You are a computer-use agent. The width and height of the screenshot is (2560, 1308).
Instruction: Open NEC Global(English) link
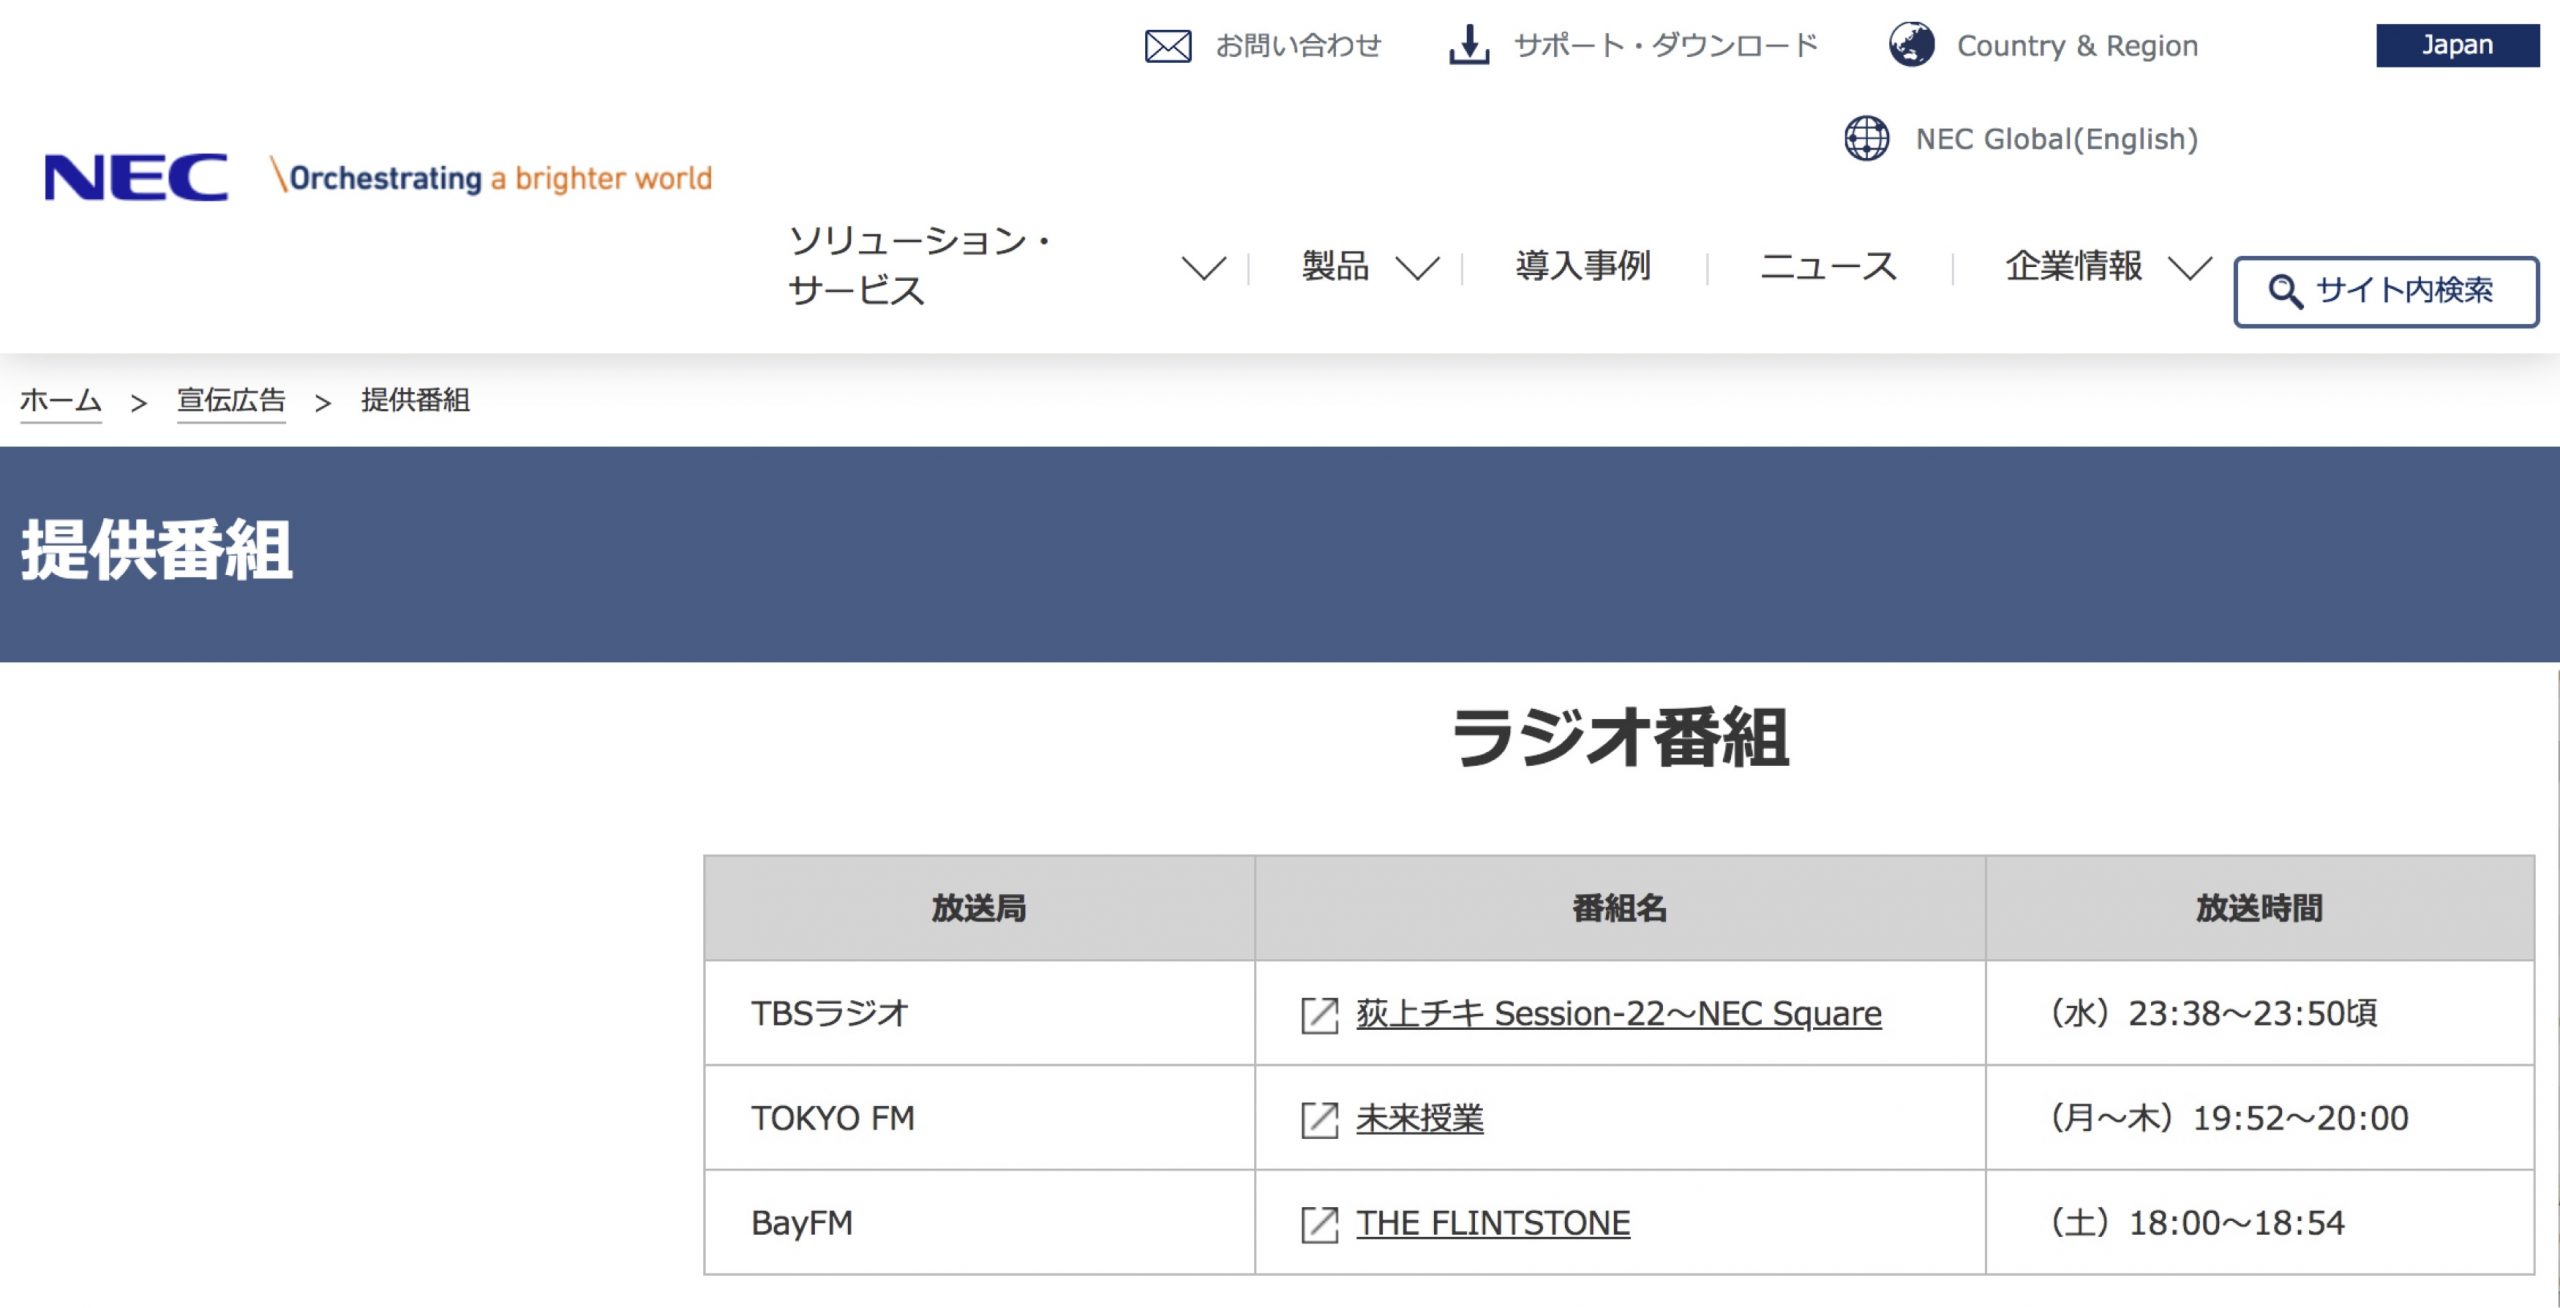point(2056,139)
